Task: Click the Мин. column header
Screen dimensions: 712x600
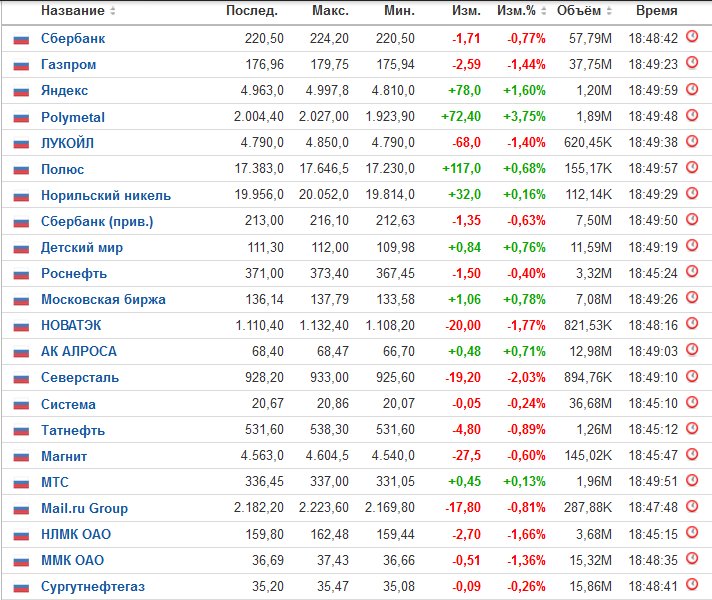Action: (x=400, y=10)
